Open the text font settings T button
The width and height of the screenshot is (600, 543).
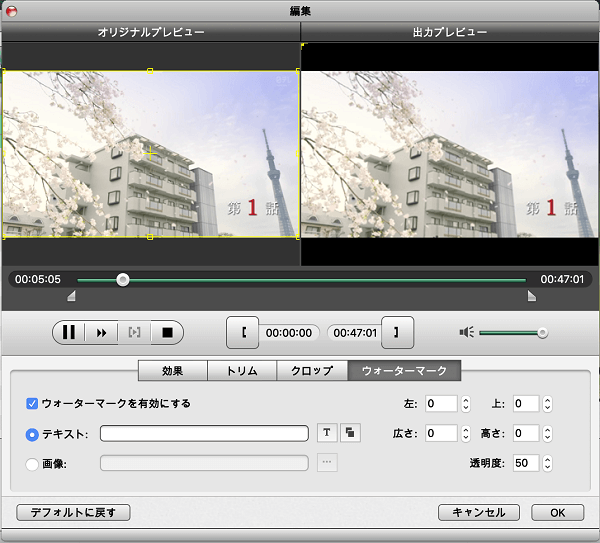327,433
